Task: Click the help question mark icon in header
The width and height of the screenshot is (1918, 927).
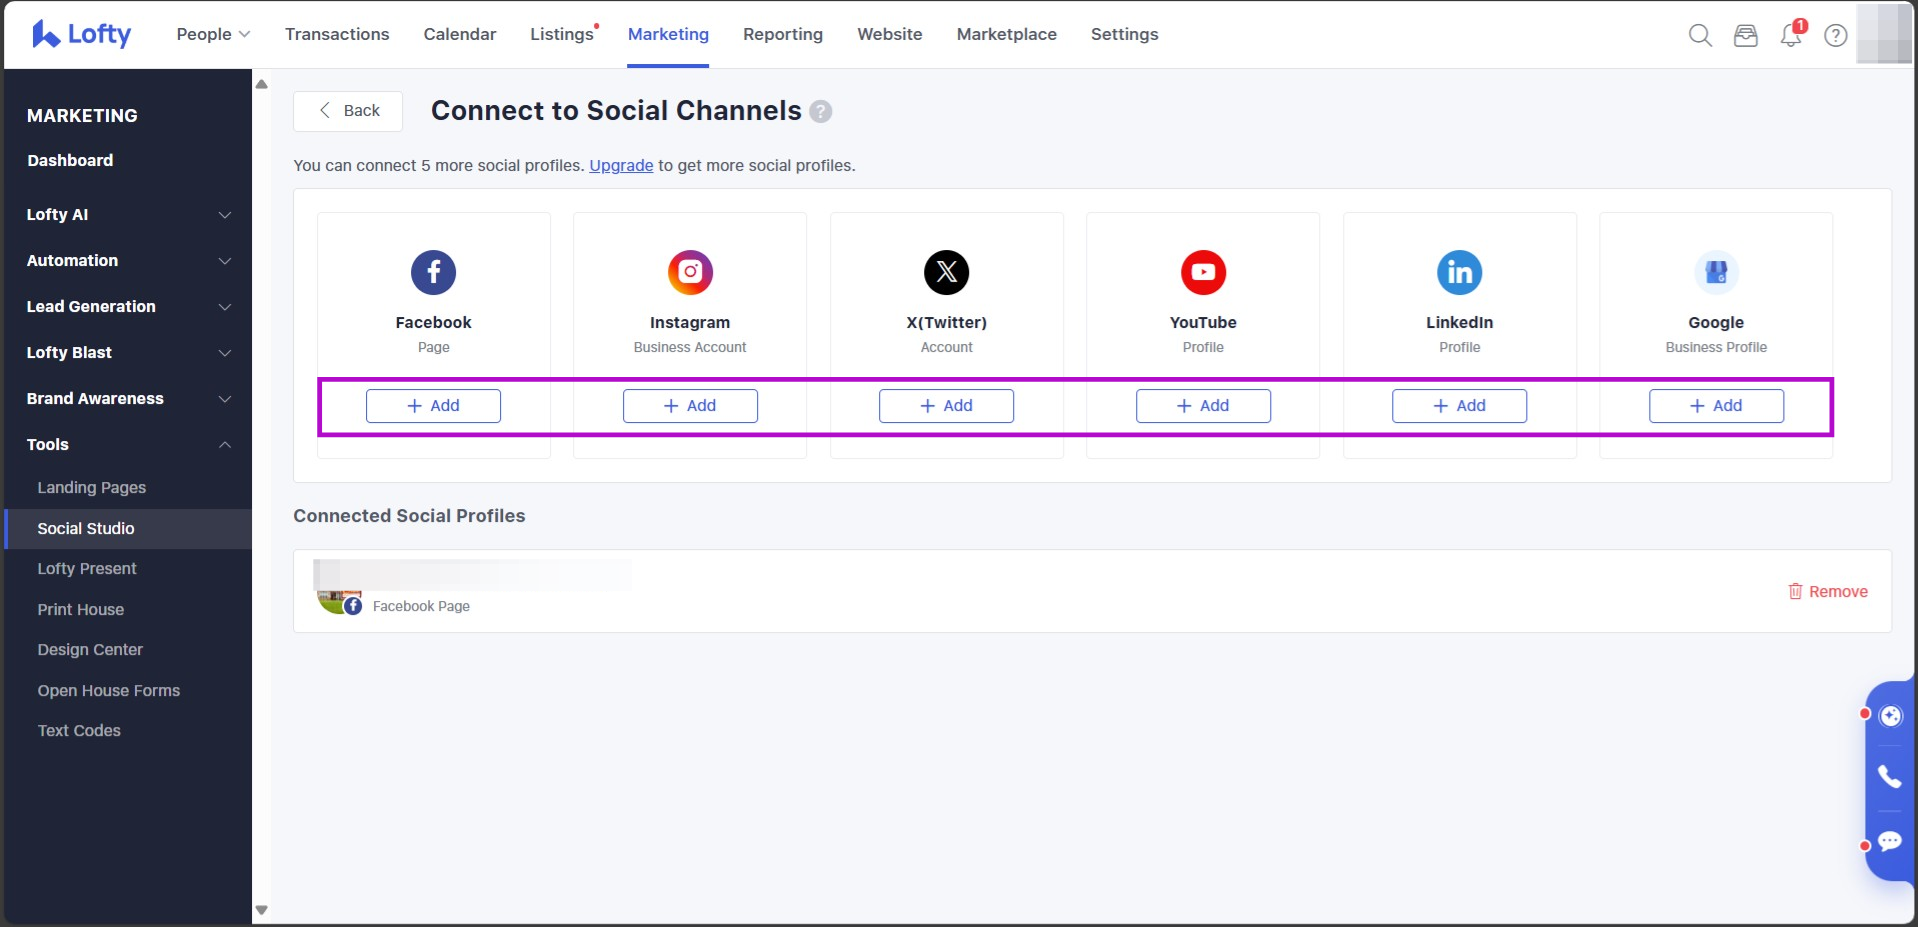Action: click(x=1835, y=36)
